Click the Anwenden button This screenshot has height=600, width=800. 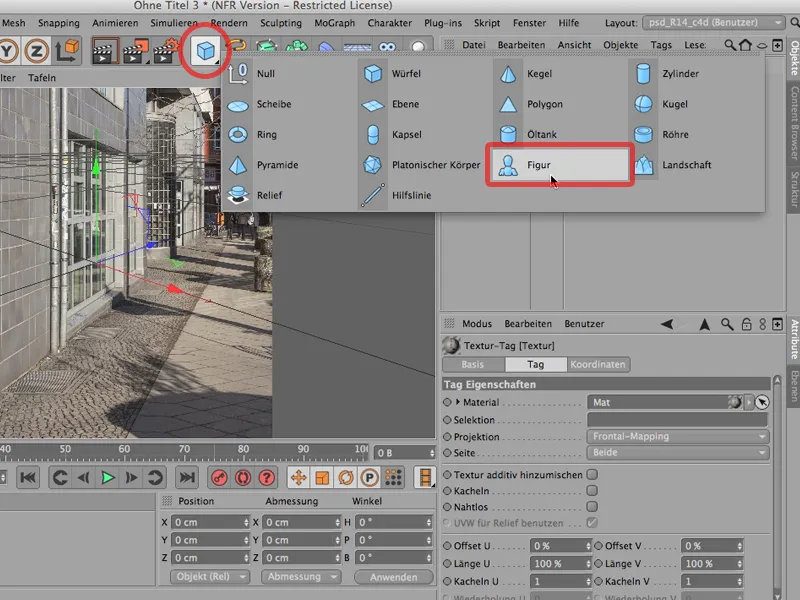[x=393, y=577]
